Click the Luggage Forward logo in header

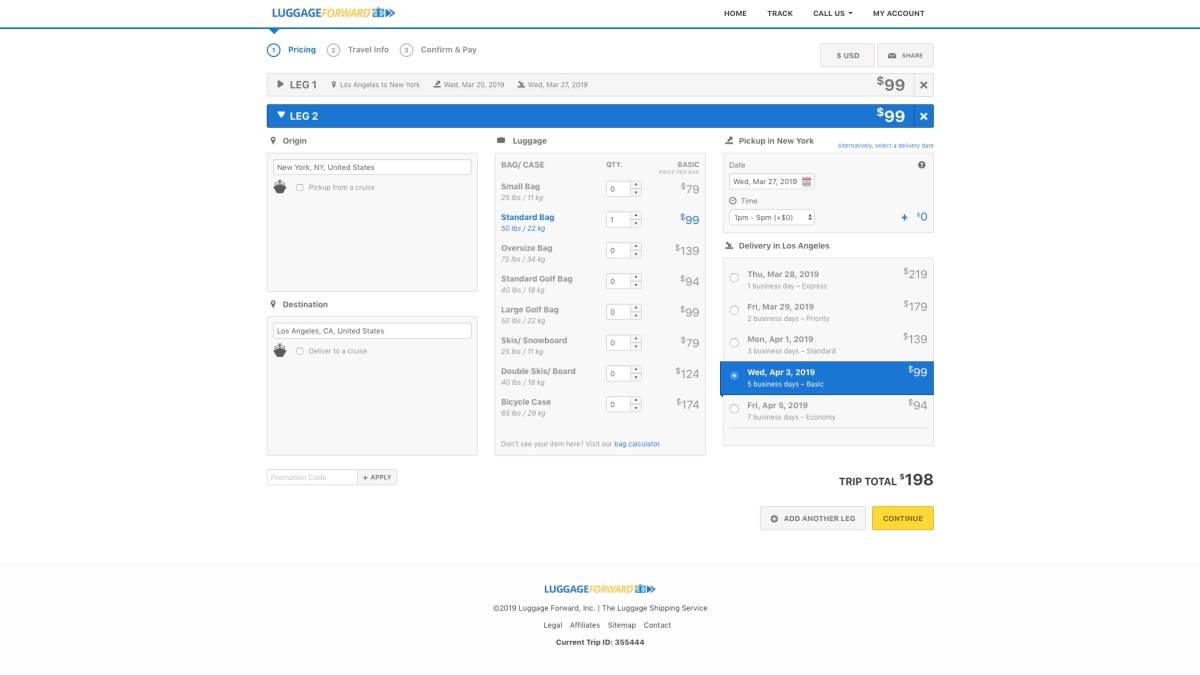(333, 13)
